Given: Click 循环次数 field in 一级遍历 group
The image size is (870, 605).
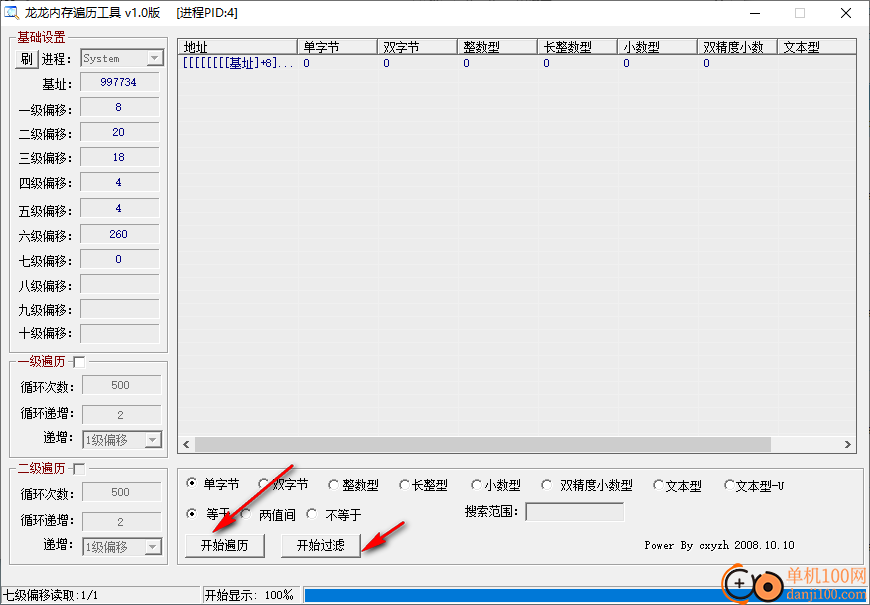Looking at the screenshot, I should click(122, 386).
